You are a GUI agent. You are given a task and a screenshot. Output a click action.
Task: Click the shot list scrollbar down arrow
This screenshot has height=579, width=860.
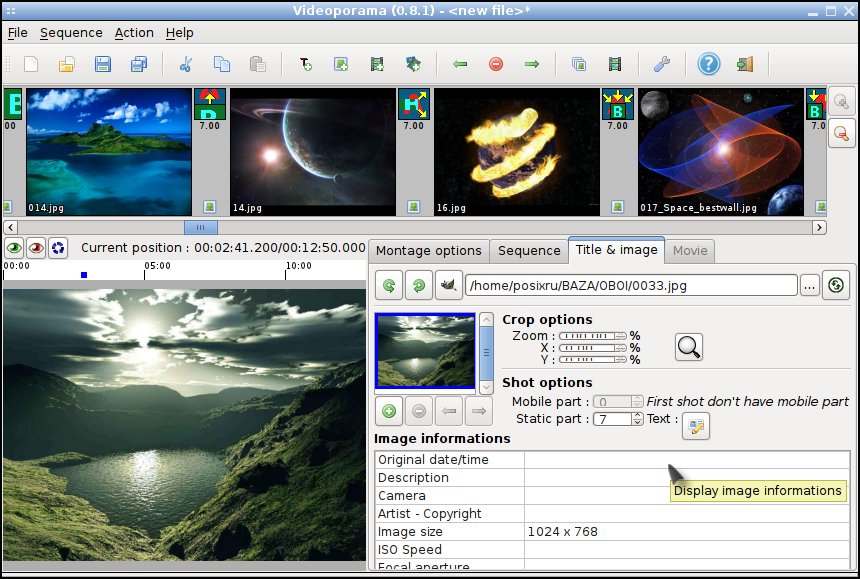click(486, 387)
